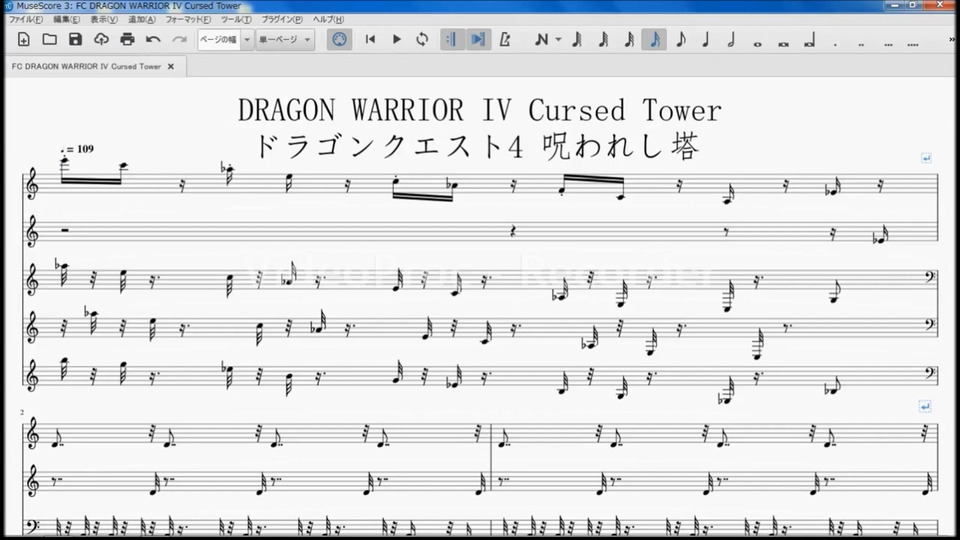The height and width of the screenshot is (540, 960).
Task: Redo the last undone action
Action: click(x=179, y=40)
